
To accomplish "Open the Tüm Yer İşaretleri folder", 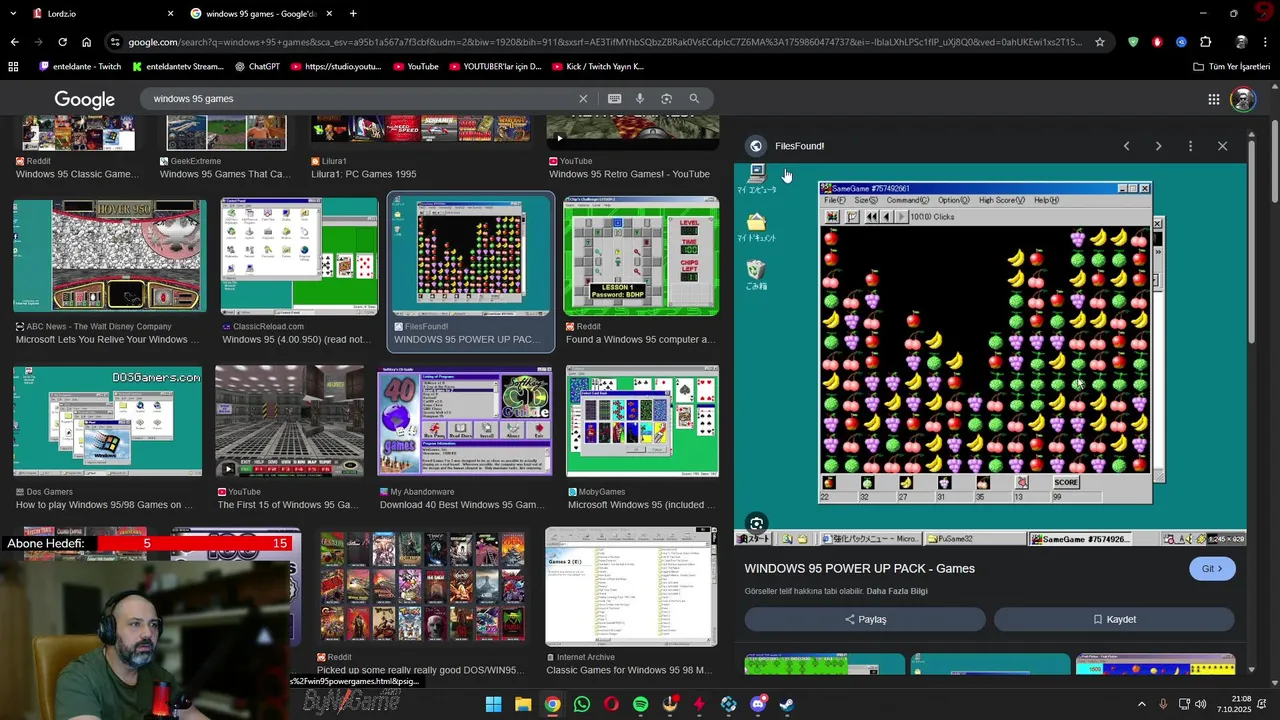I will [1231, 66].
